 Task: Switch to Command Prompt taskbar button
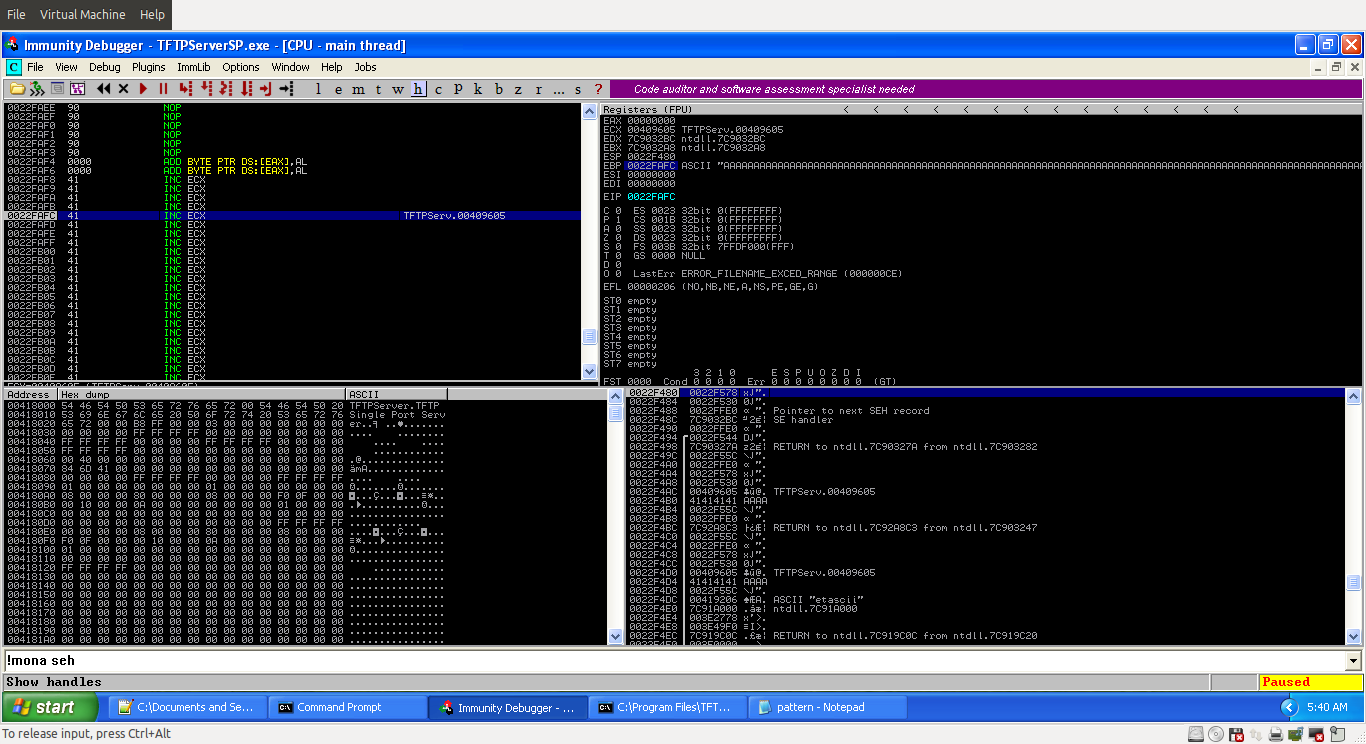[349, 707]
